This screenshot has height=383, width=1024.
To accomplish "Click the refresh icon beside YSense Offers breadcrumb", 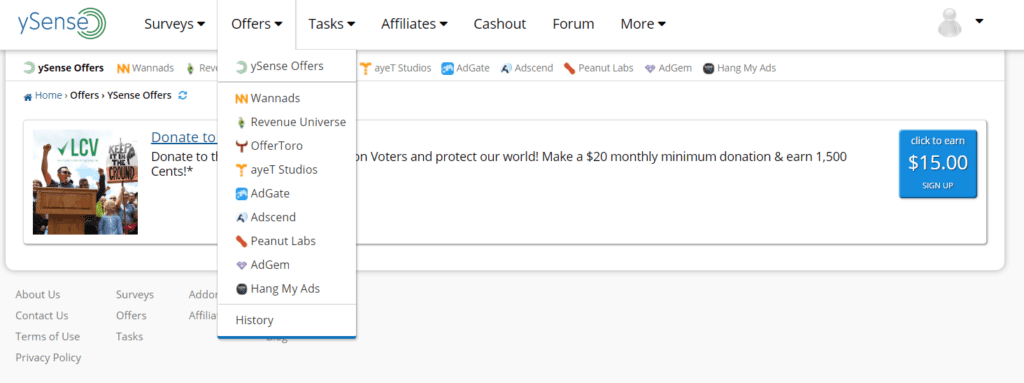I will (183, 95).
